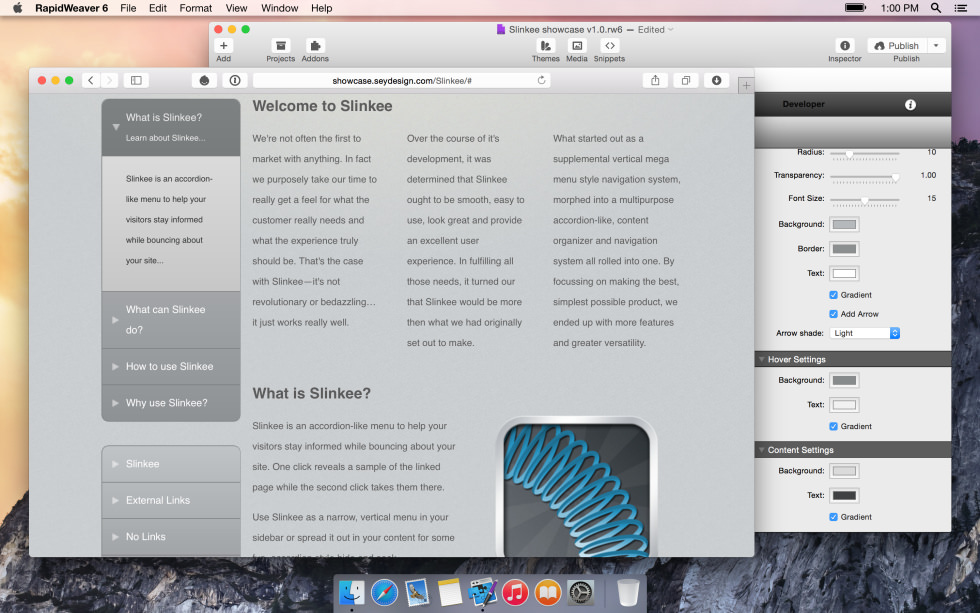
Task: Open System Preferences from the Dock
Action: (x=581, y=592)
